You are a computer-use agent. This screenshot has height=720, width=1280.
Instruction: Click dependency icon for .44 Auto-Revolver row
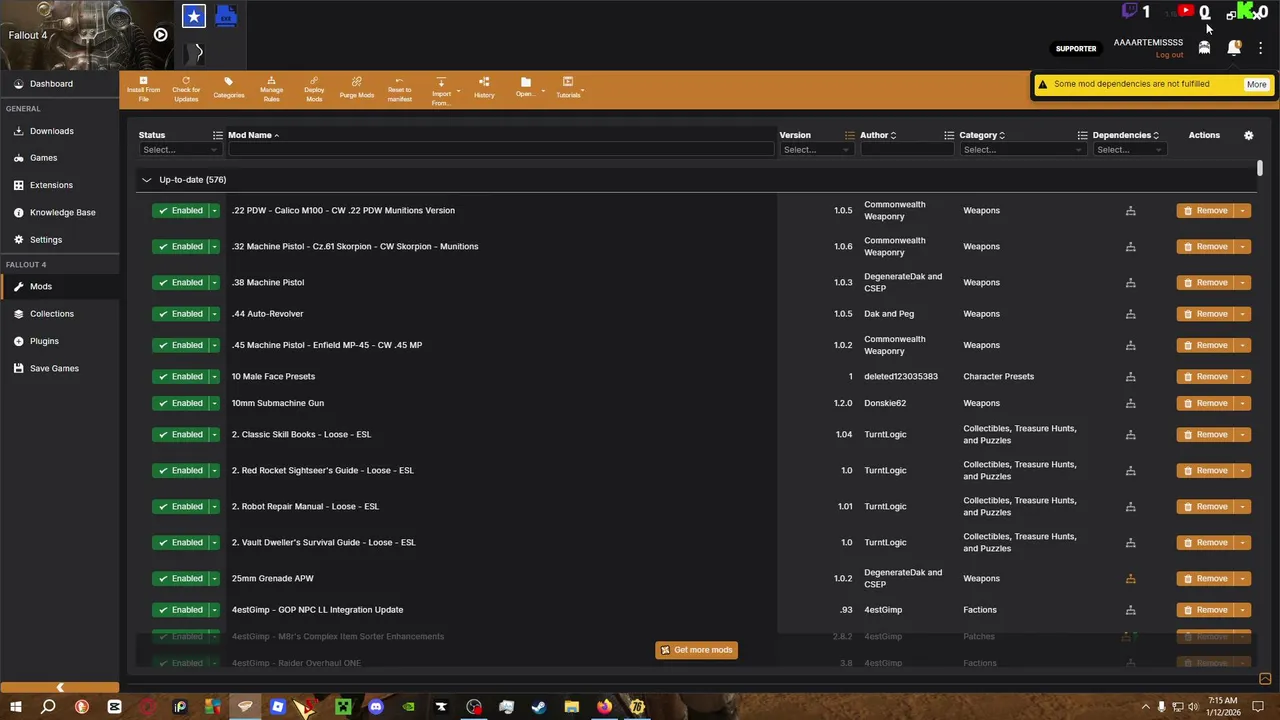tap(1131, 314)
